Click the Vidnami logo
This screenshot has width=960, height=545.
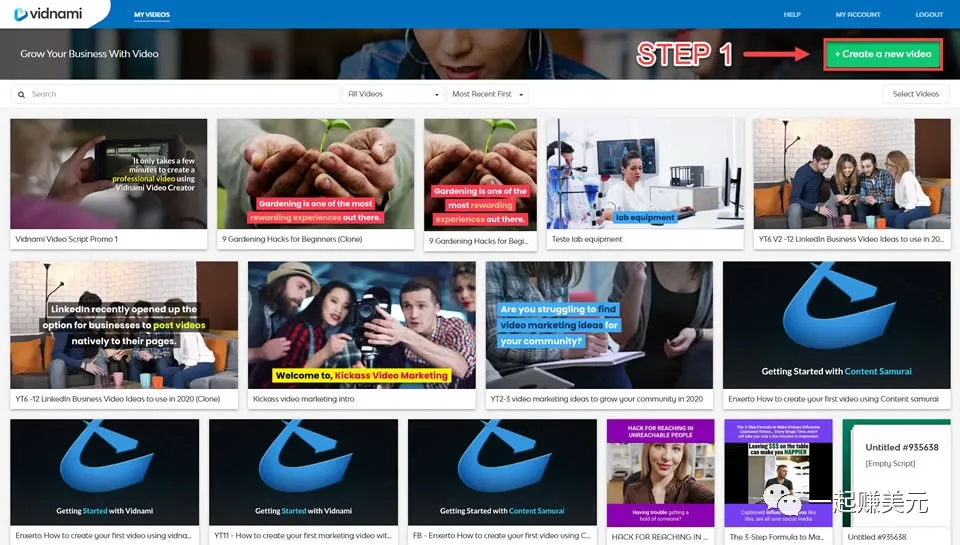[48, 13]
